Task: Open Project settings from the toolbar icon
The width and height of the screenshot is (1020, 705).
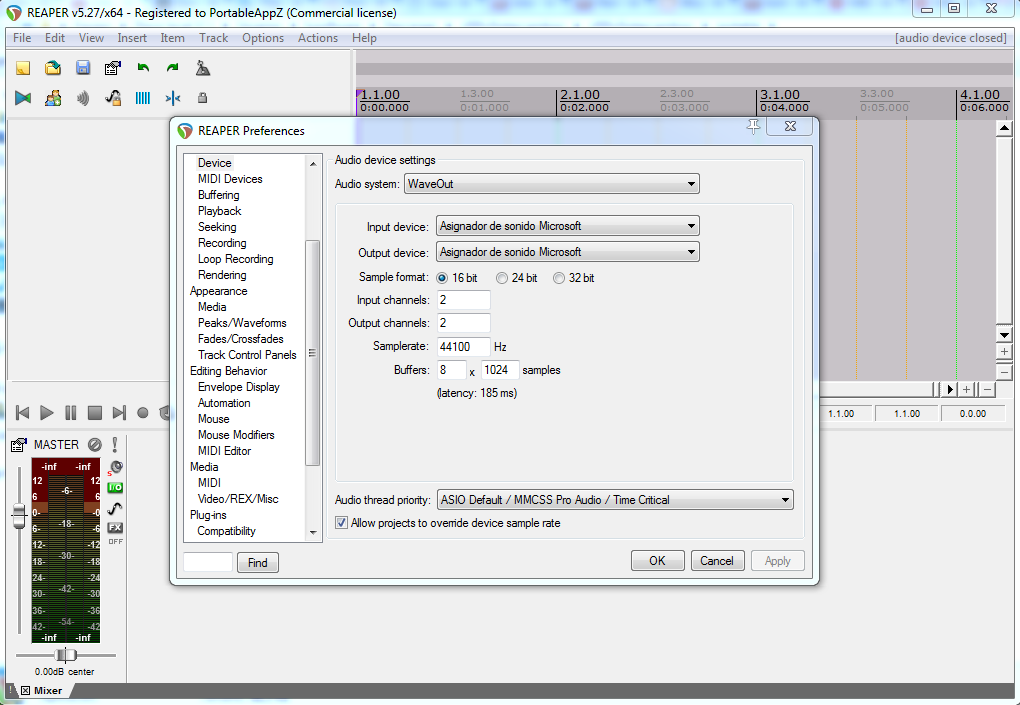Action: tap(113, 68)
